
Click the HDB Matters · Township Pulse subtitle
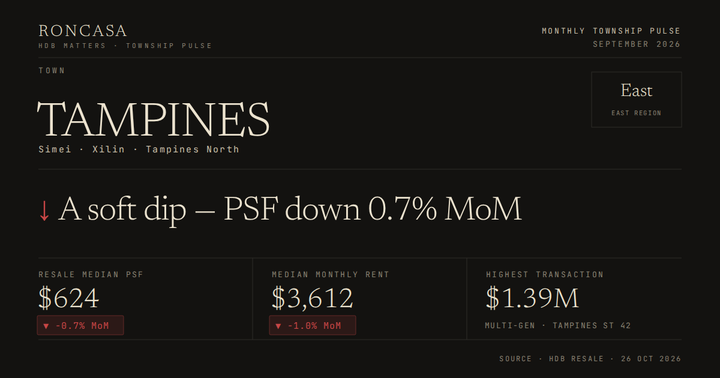pos(125,45)
